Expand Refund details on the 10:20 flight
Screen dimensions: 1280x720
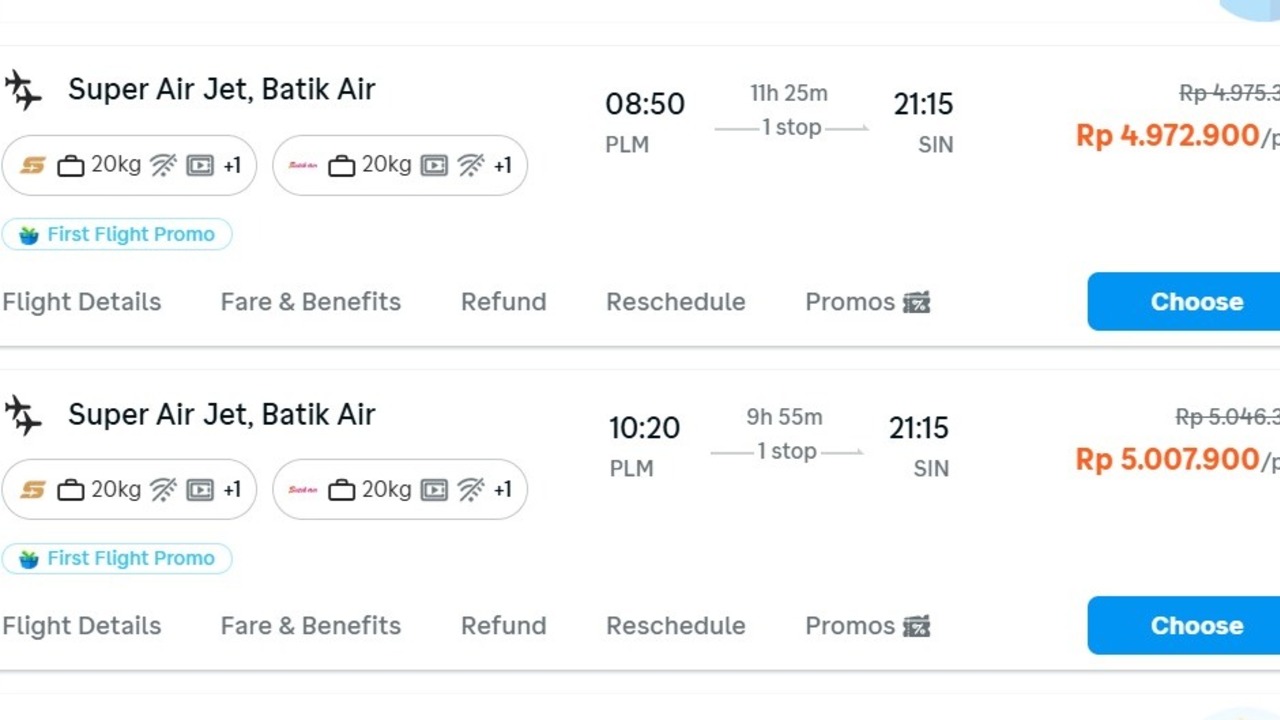tap(503, 626)
